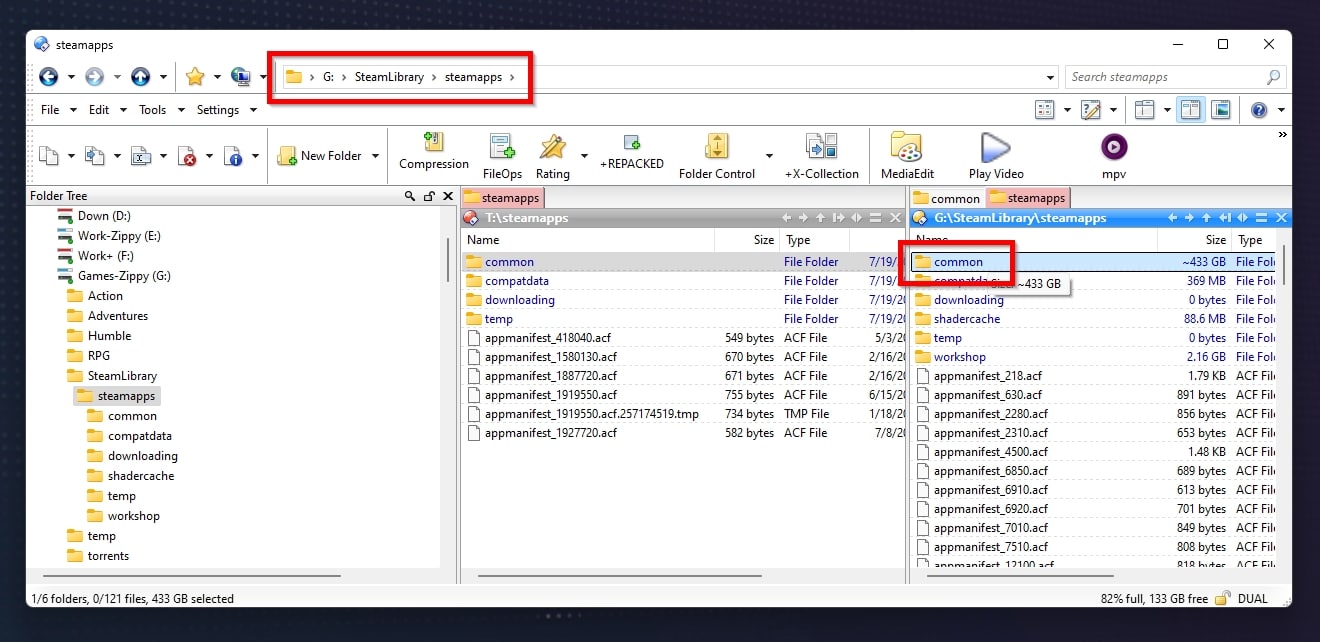The image size is (1320, 642).
Task: Switch to common tab in right pane
Action: (x=946, y=198)
